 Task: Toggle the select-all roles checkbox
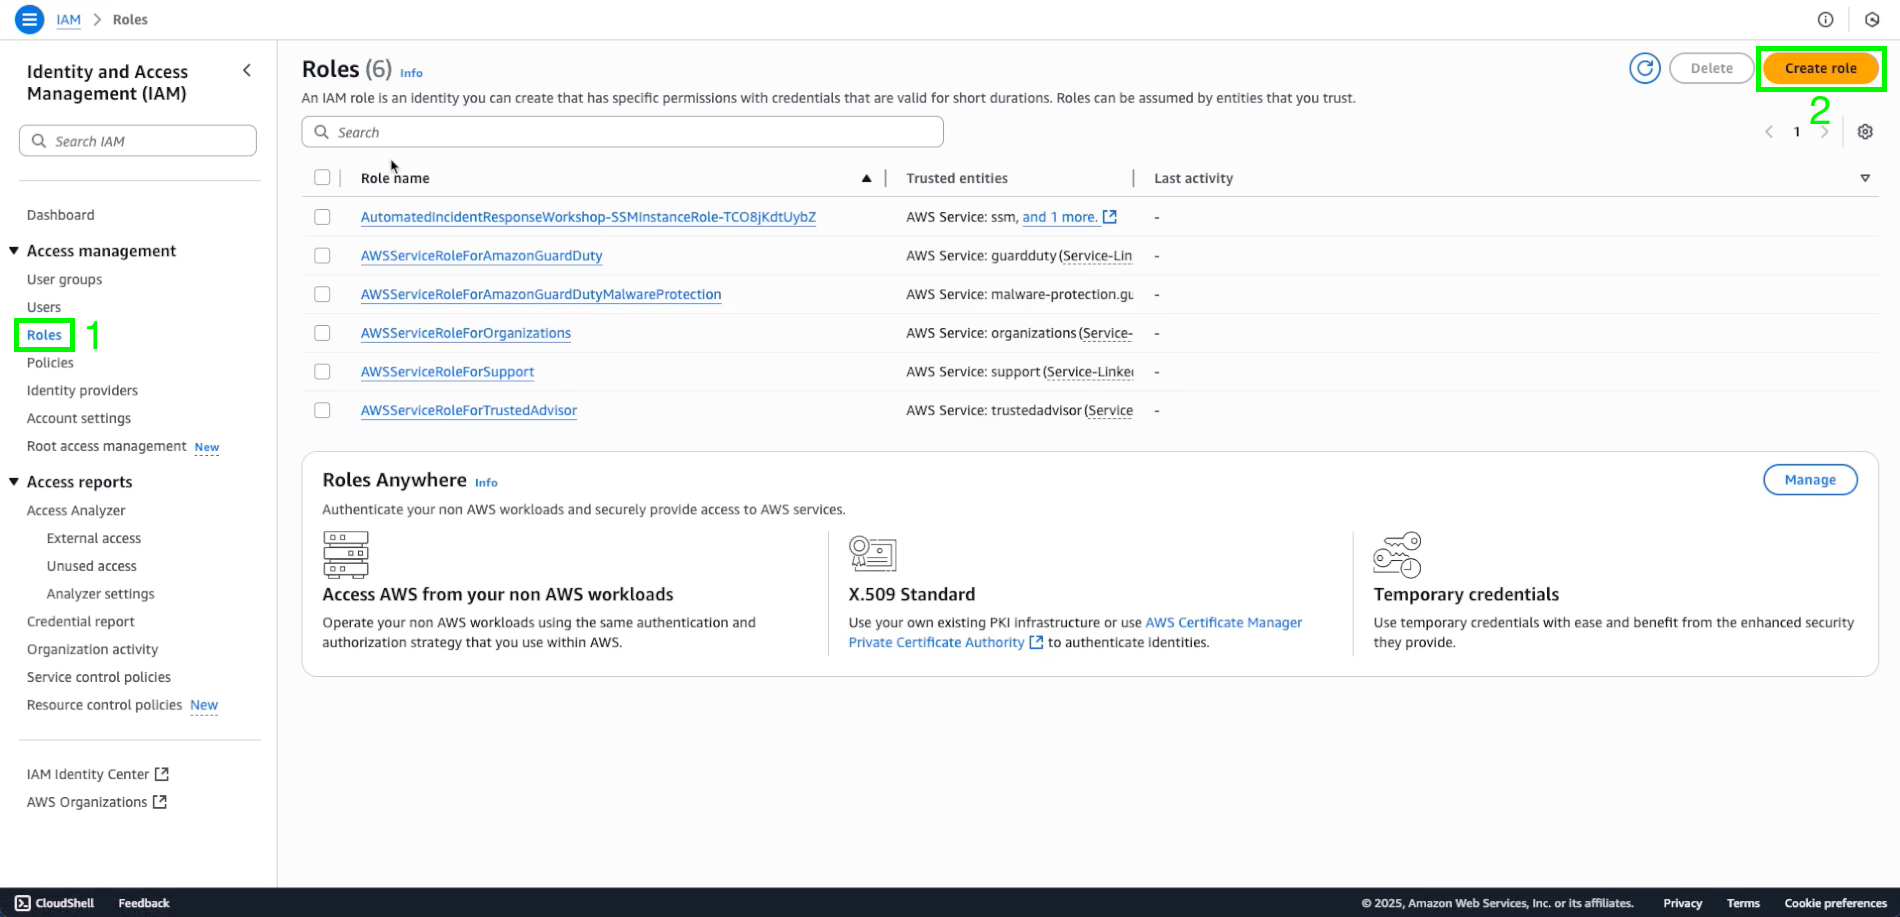coord(322,177)
